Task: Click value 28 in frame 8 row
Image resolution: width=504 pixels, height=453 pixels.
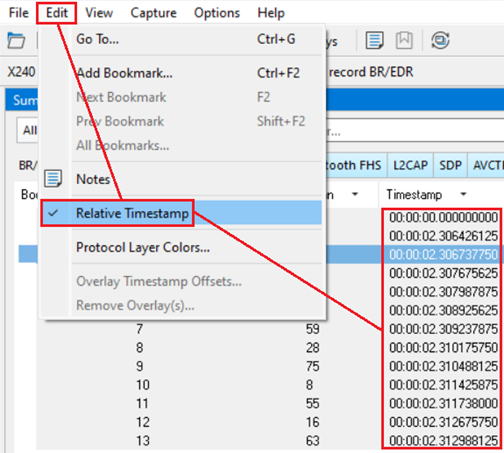Action: click(313, 348)
